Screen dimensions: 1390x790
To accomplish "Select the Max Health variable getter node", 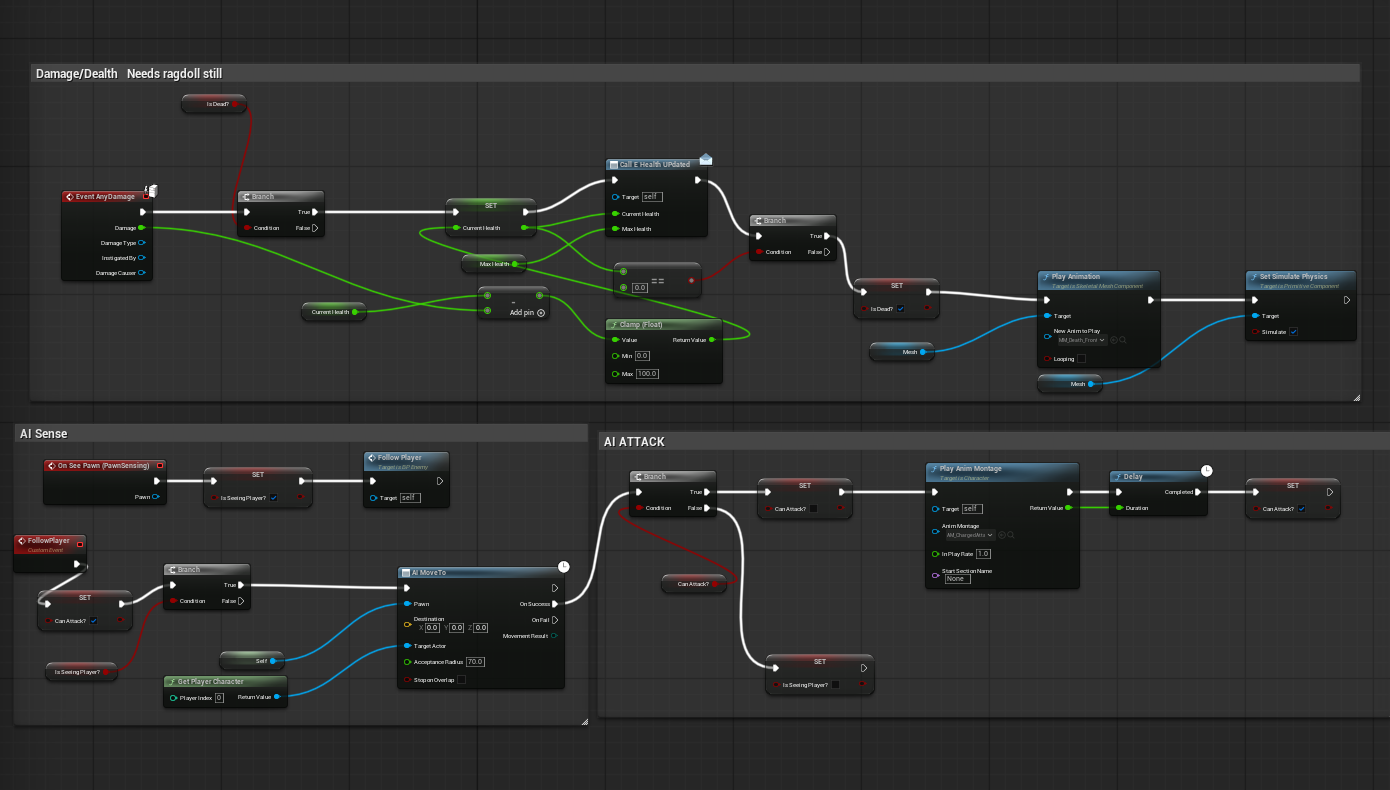I will coord(494,264).
